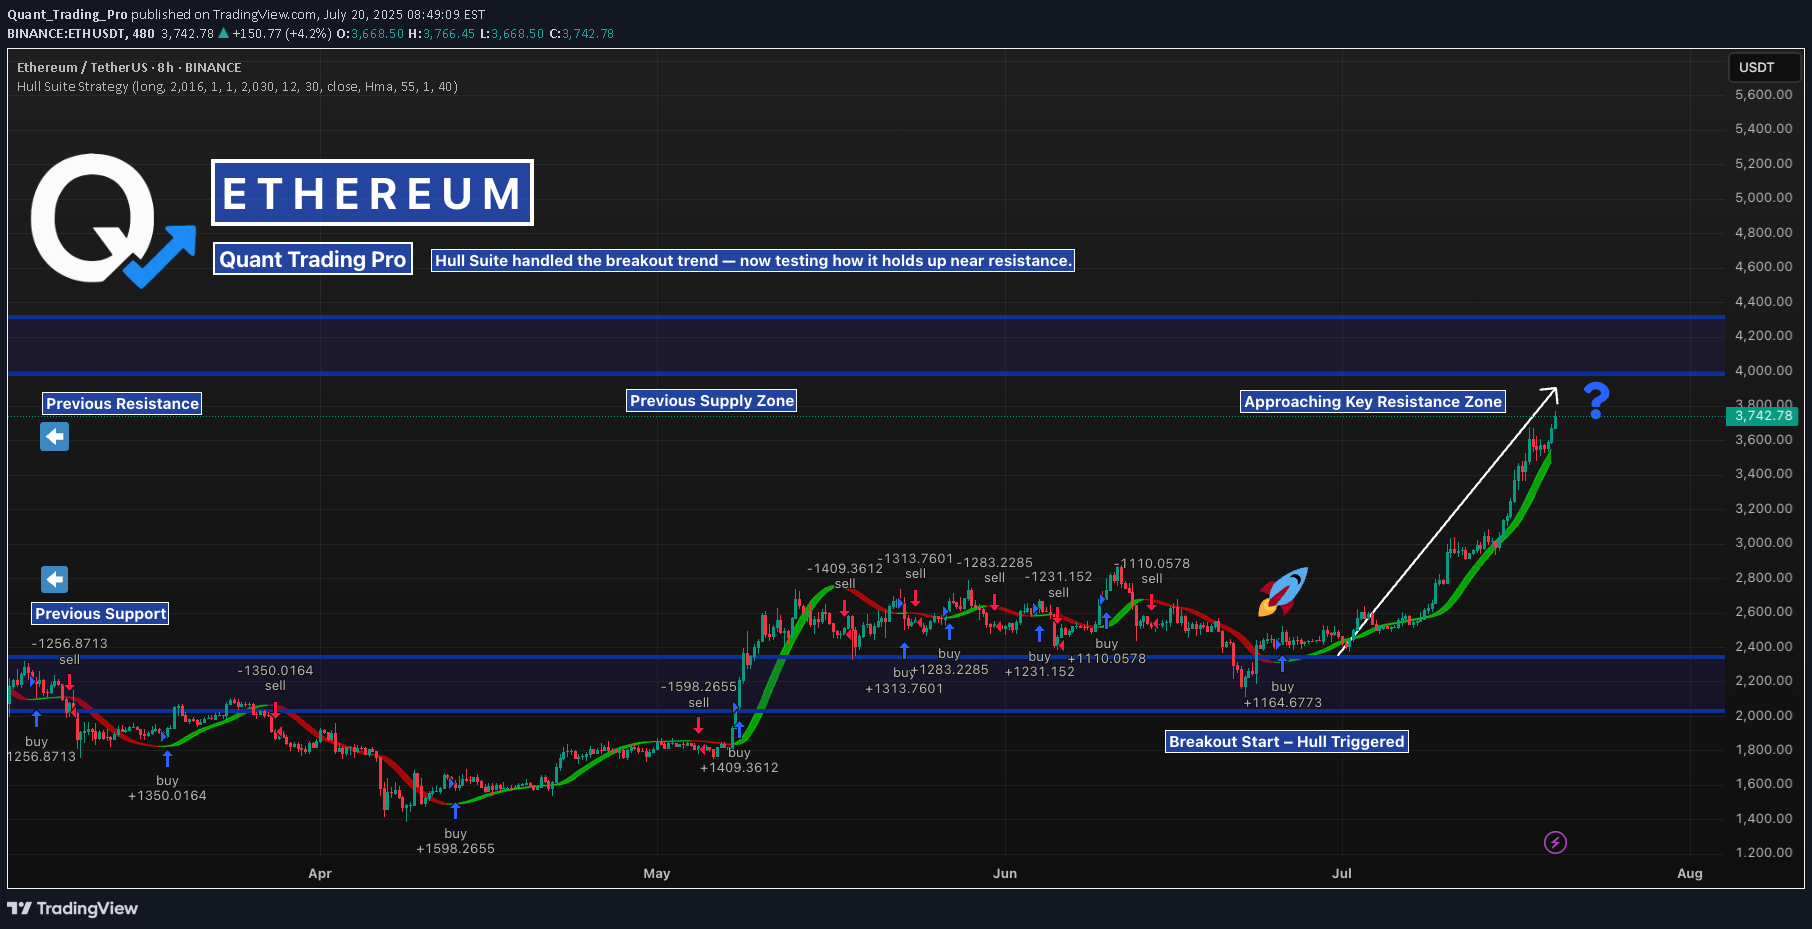Screen dimensions: 1812x929
Task: Select the Approaching Key Resistance Zone label
Action: [x=1373, y=402]
